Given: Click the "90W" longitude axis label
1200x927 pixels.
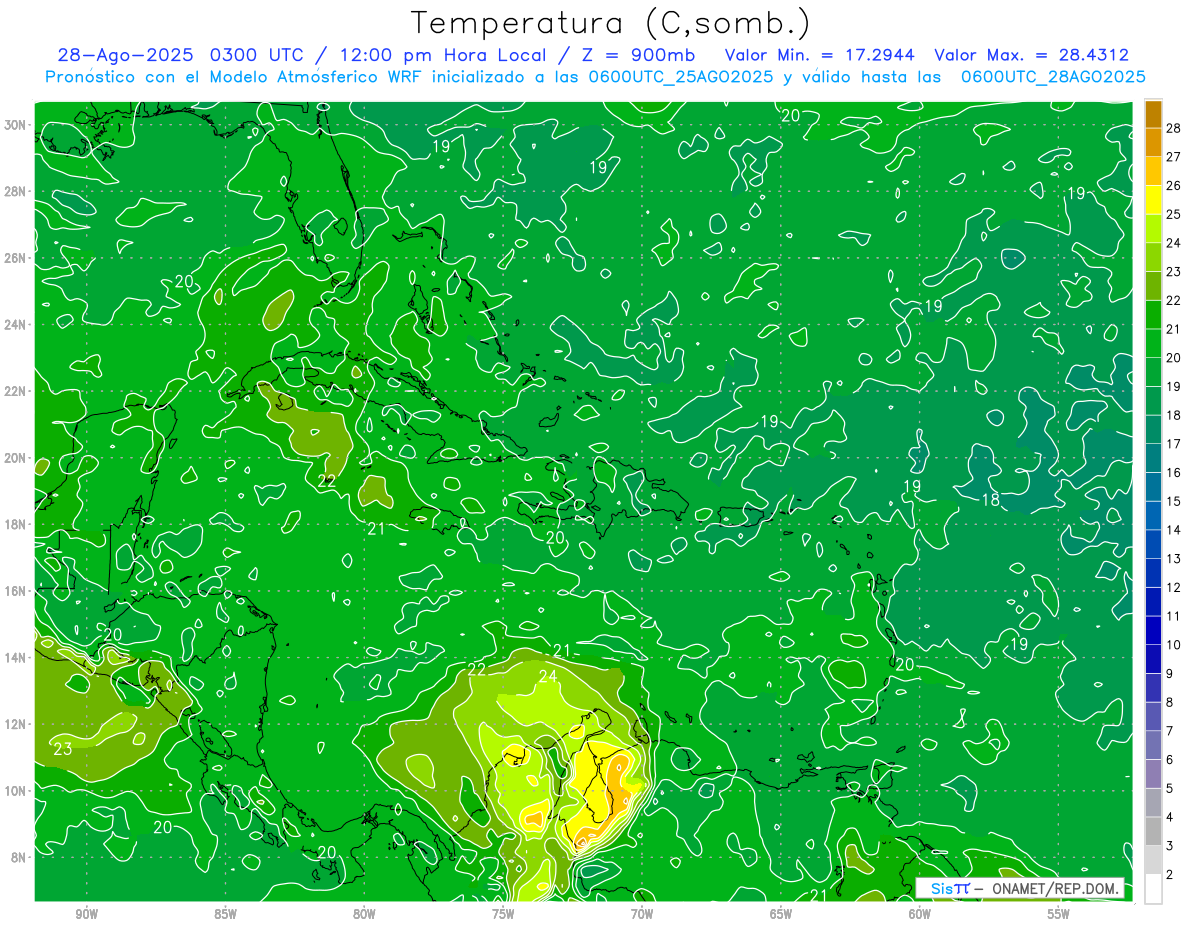Looking at the screenshot, I should click(87, 914).
